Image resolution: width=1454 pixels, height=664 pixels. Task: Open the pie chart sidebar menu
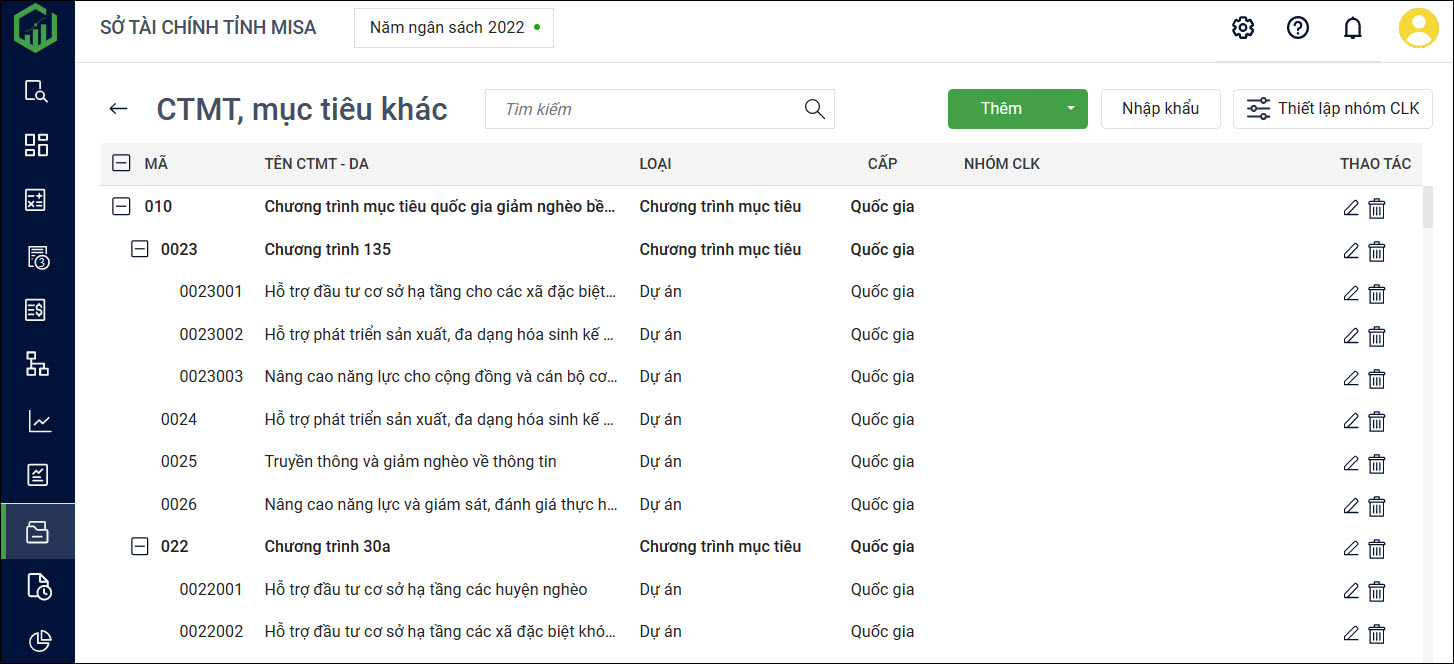[38, 640]
